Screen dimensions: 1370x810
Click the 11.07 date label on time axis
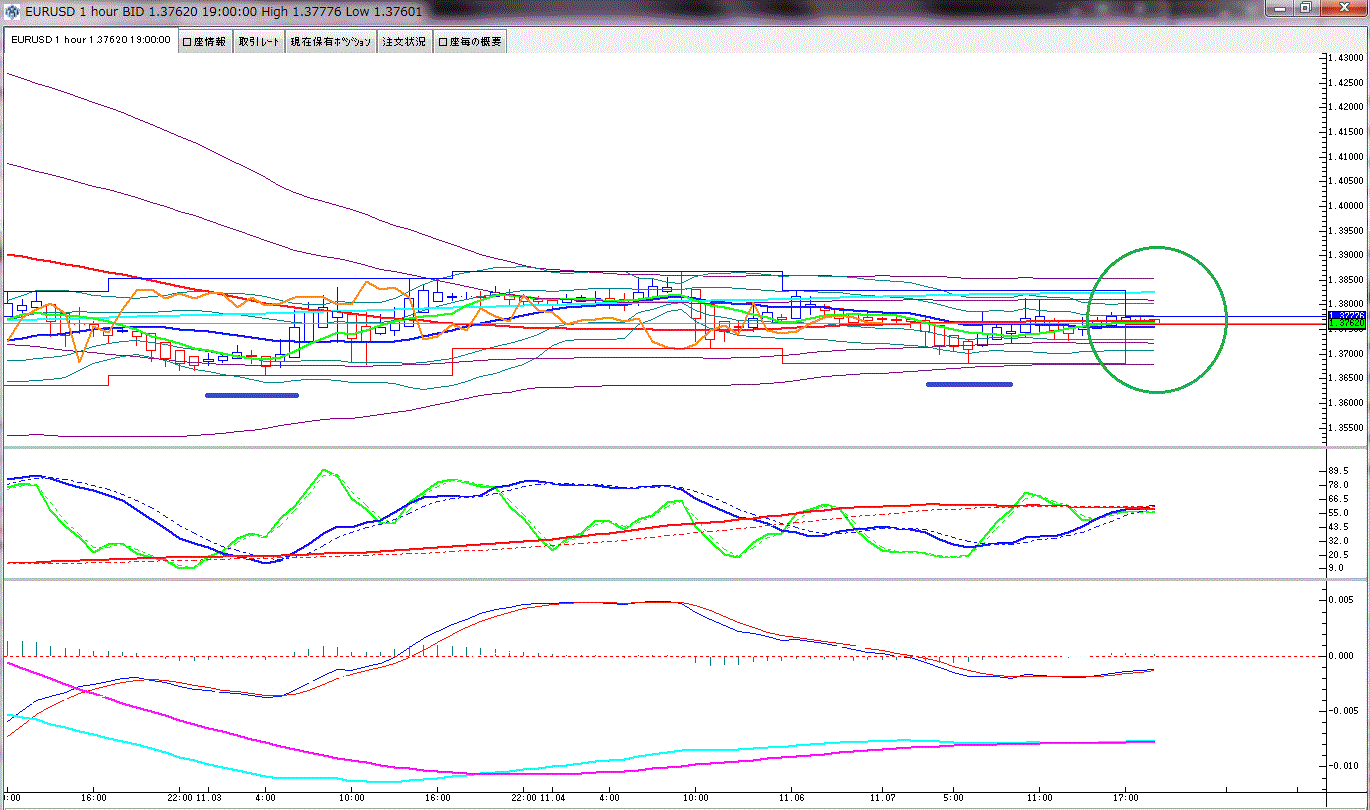pyautogui.click(x=883, y=798)
